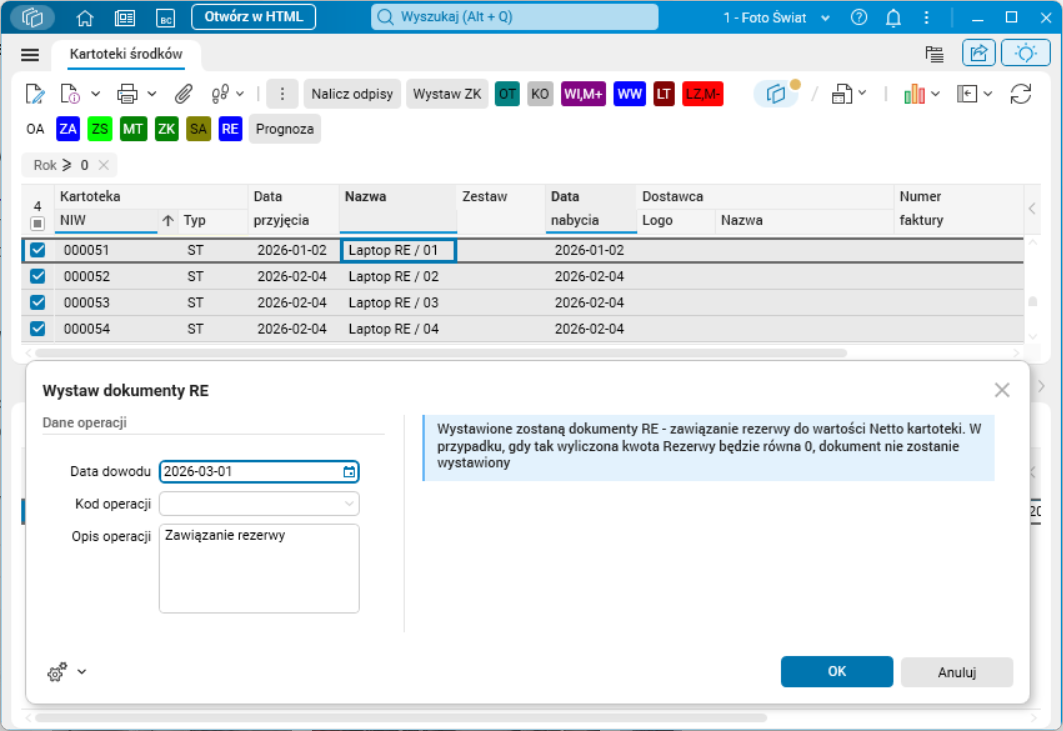Open the Data dowodu calendar picker
Image resolution: width=1063 pixels, height=731 pixels.
click(349, 472)
